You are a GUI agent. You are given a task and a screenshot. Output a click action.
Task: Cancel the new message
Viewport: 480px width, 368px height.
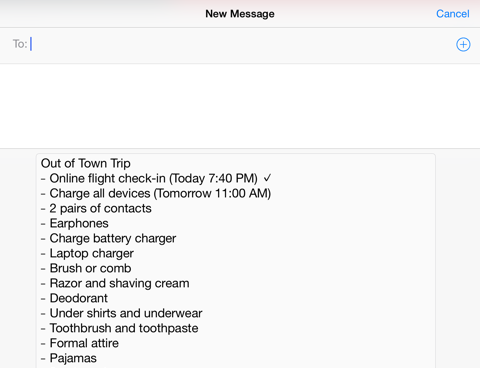pyautogui.click(x=453, y=14)
